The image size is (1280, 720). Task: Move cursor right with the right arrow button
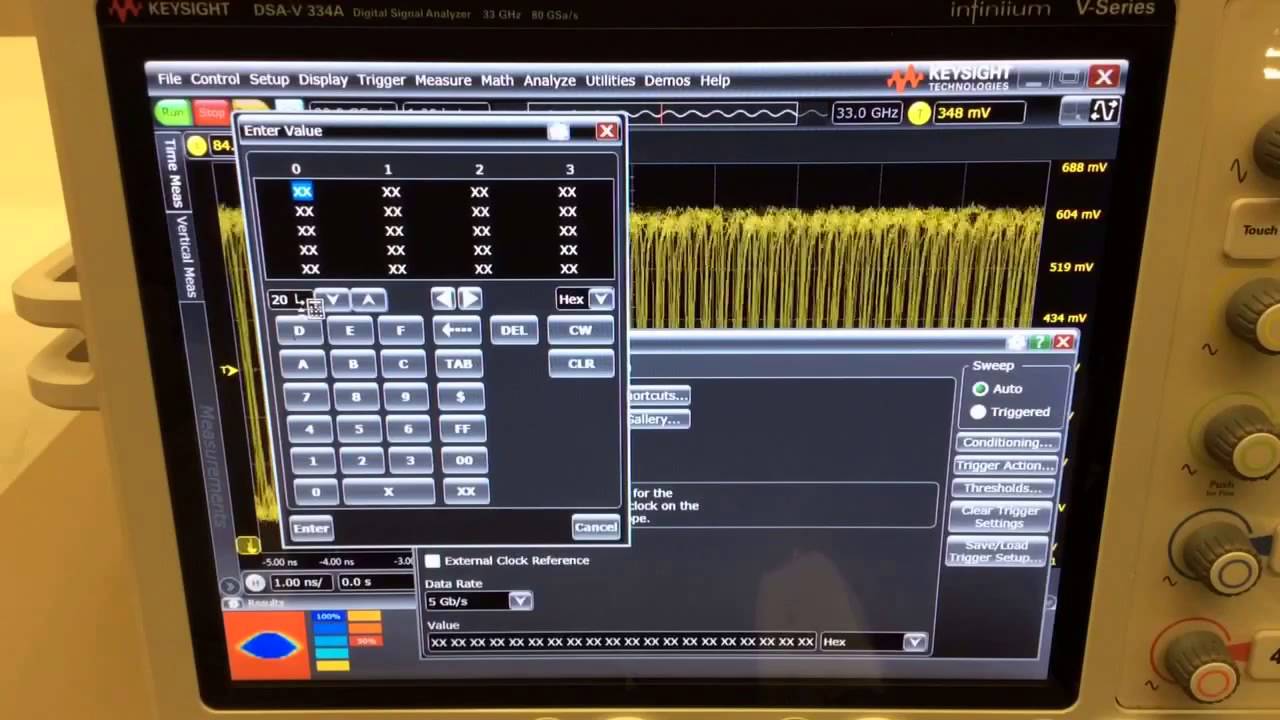(x=469, y=298)
